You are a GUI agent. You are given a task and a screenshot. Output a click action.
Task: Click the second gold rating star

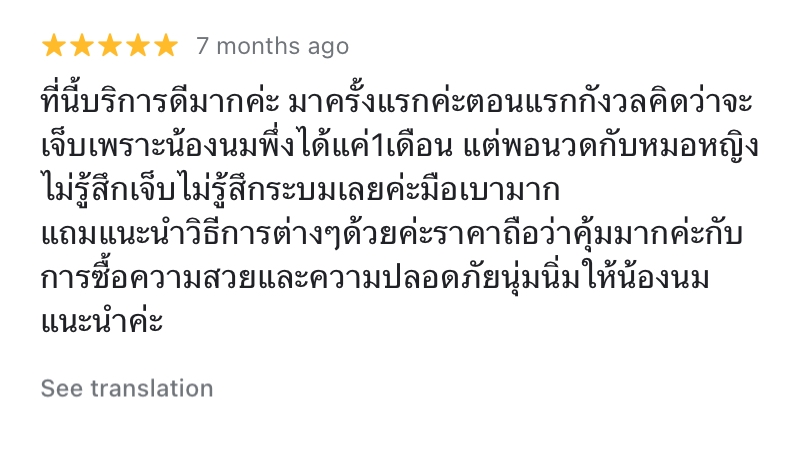(x=82, y=46)
